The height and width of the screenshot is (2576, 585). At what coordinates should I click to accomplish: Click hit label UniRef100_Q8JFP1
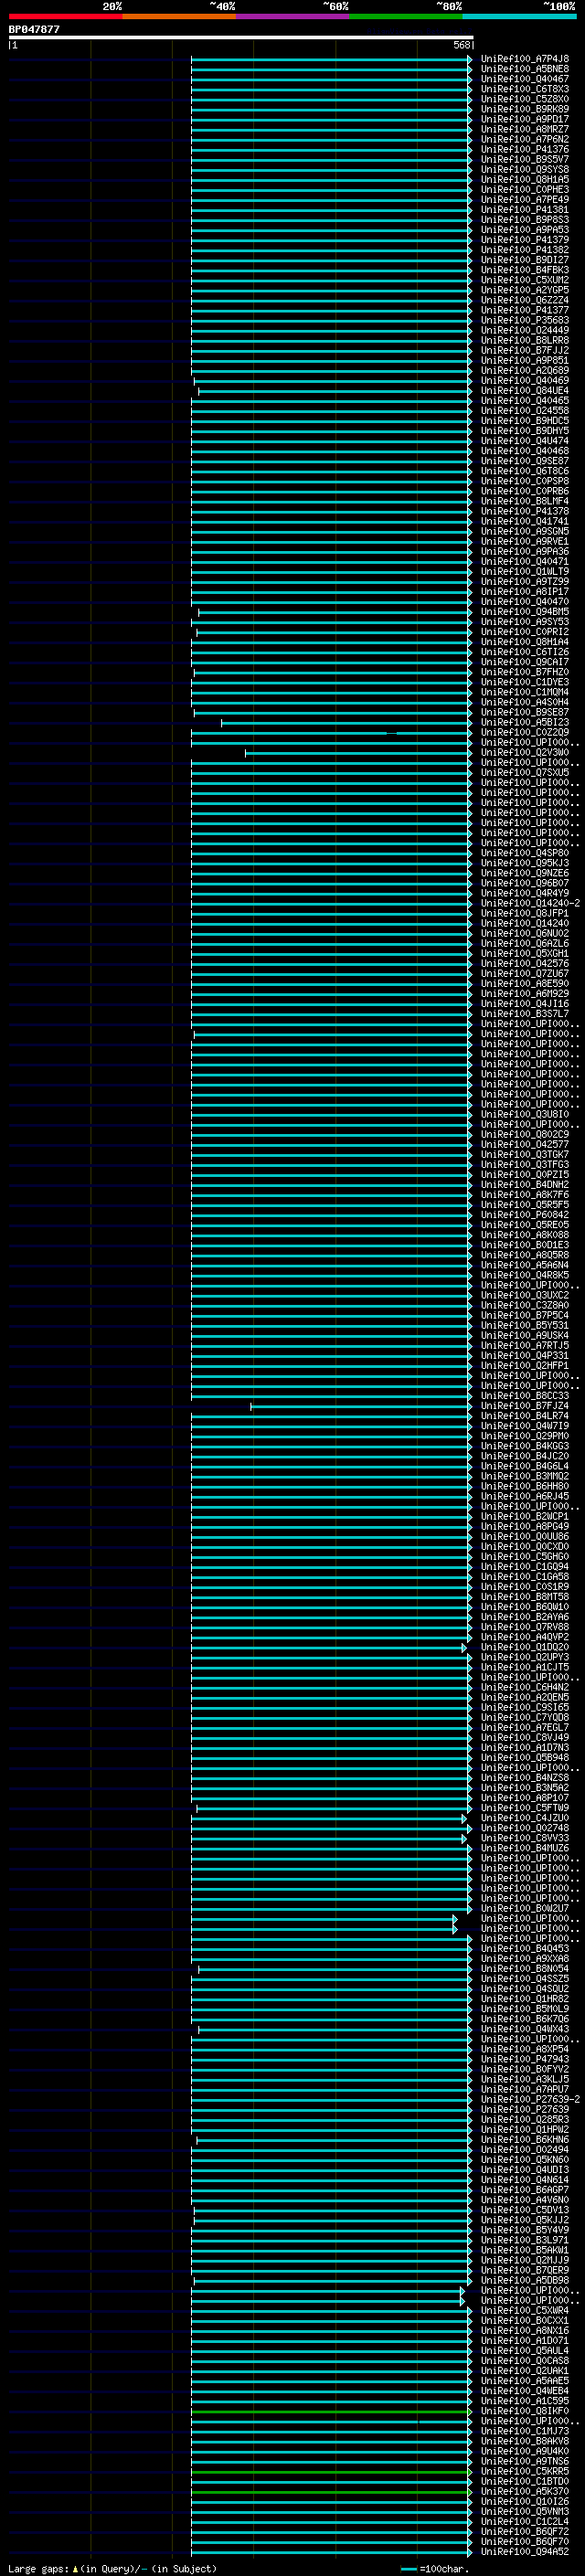[524, 913]
